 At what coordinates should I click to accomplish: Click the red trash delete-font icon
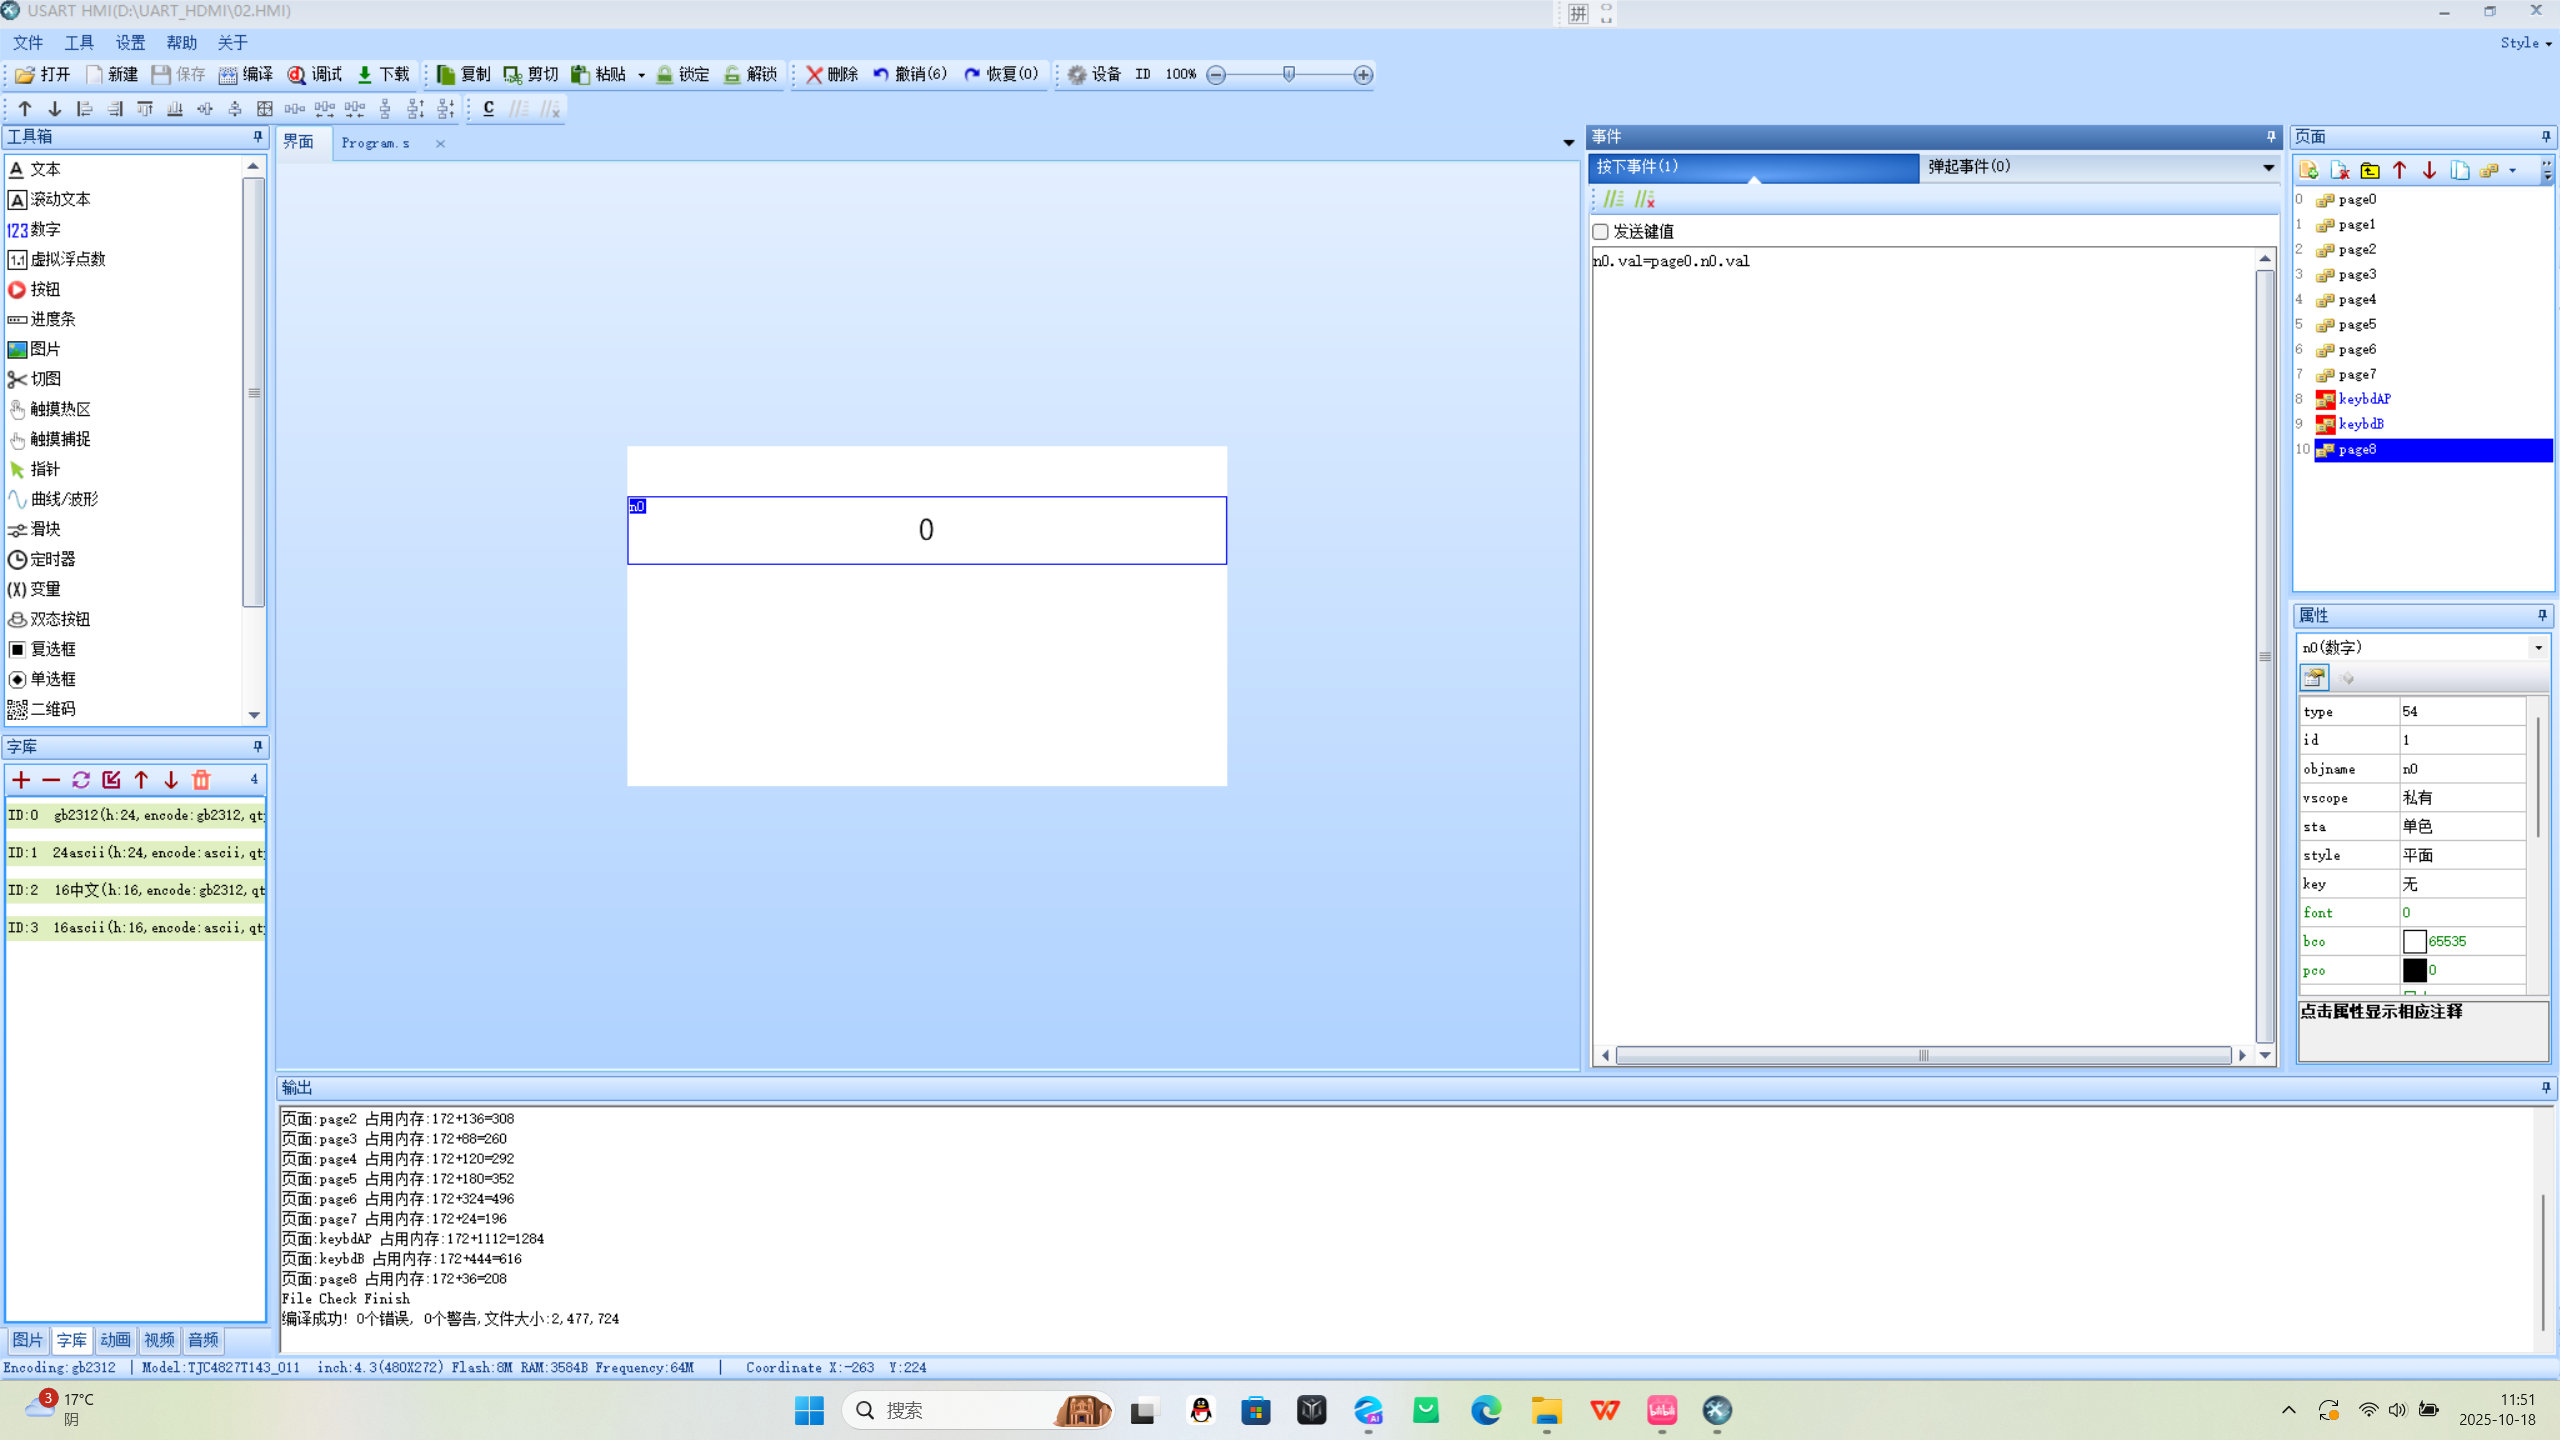[201, 780]
